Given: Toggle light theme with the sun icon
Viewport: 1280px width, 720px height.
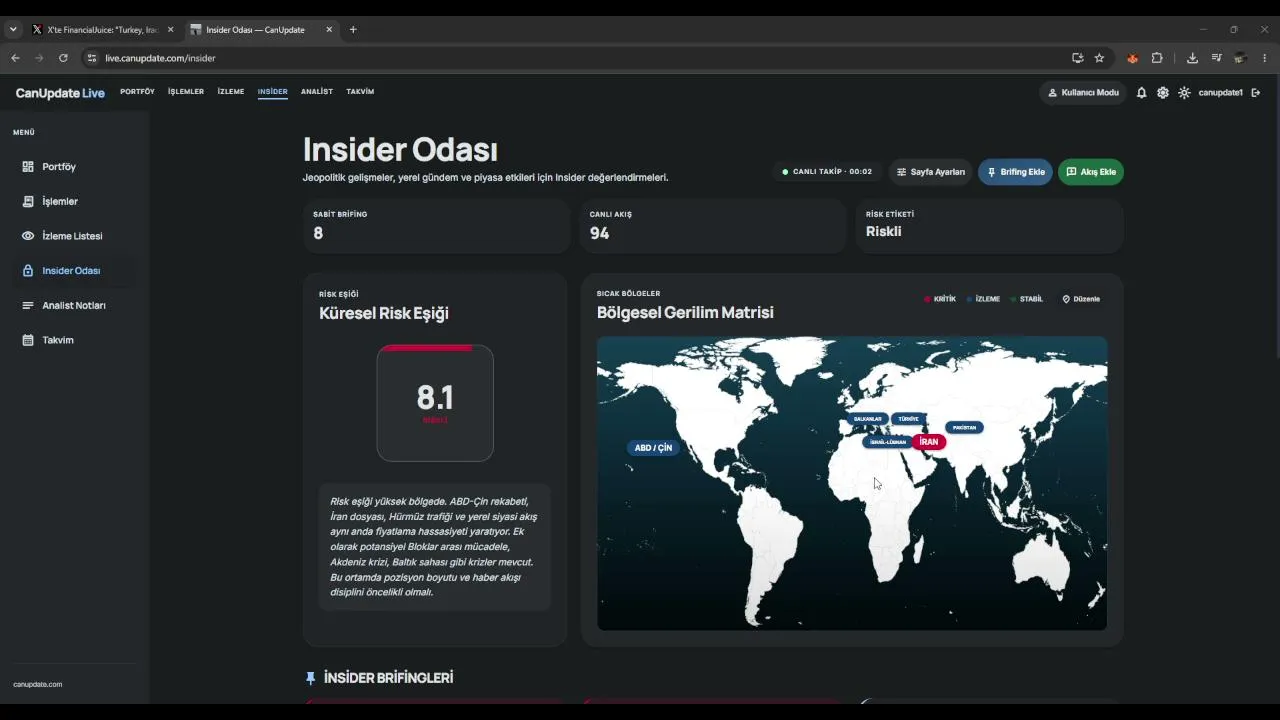Looking at the screenshot, I should click(x=1184, y=92).
